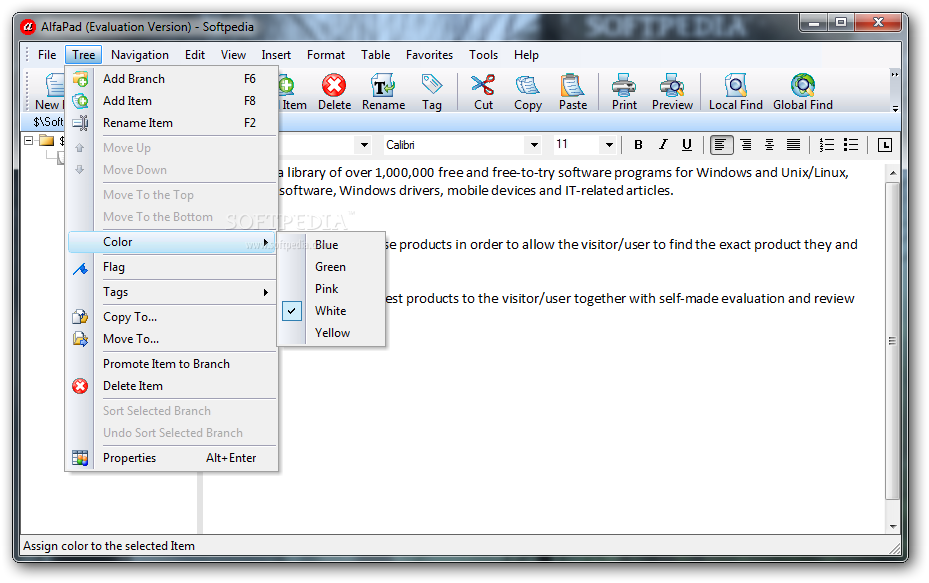Align text left
The image size is (929, 583).
pos(720,145)
